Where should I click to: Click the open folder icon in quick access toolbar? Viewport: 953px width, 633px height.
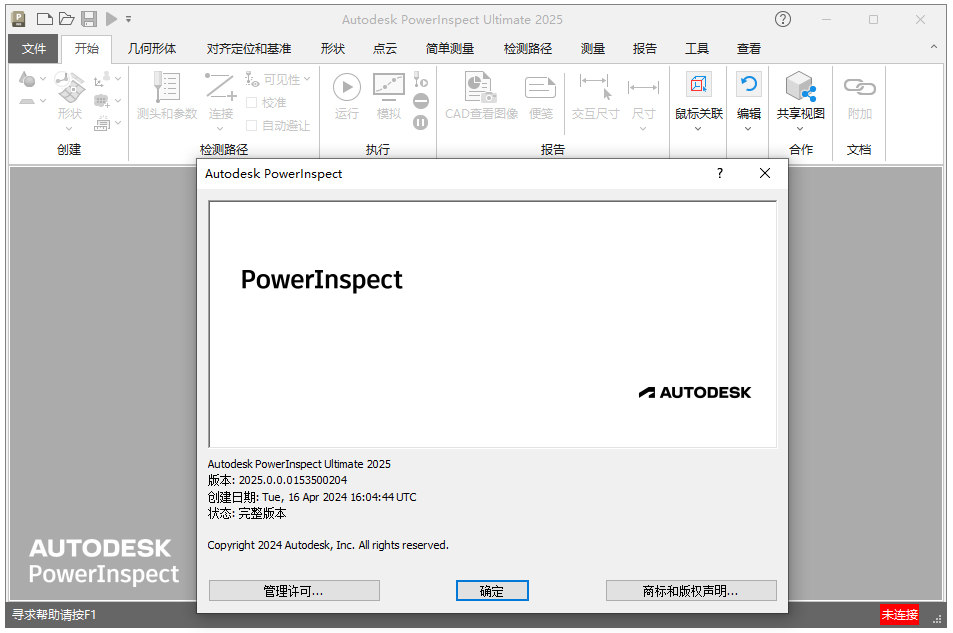pos(66,19)
